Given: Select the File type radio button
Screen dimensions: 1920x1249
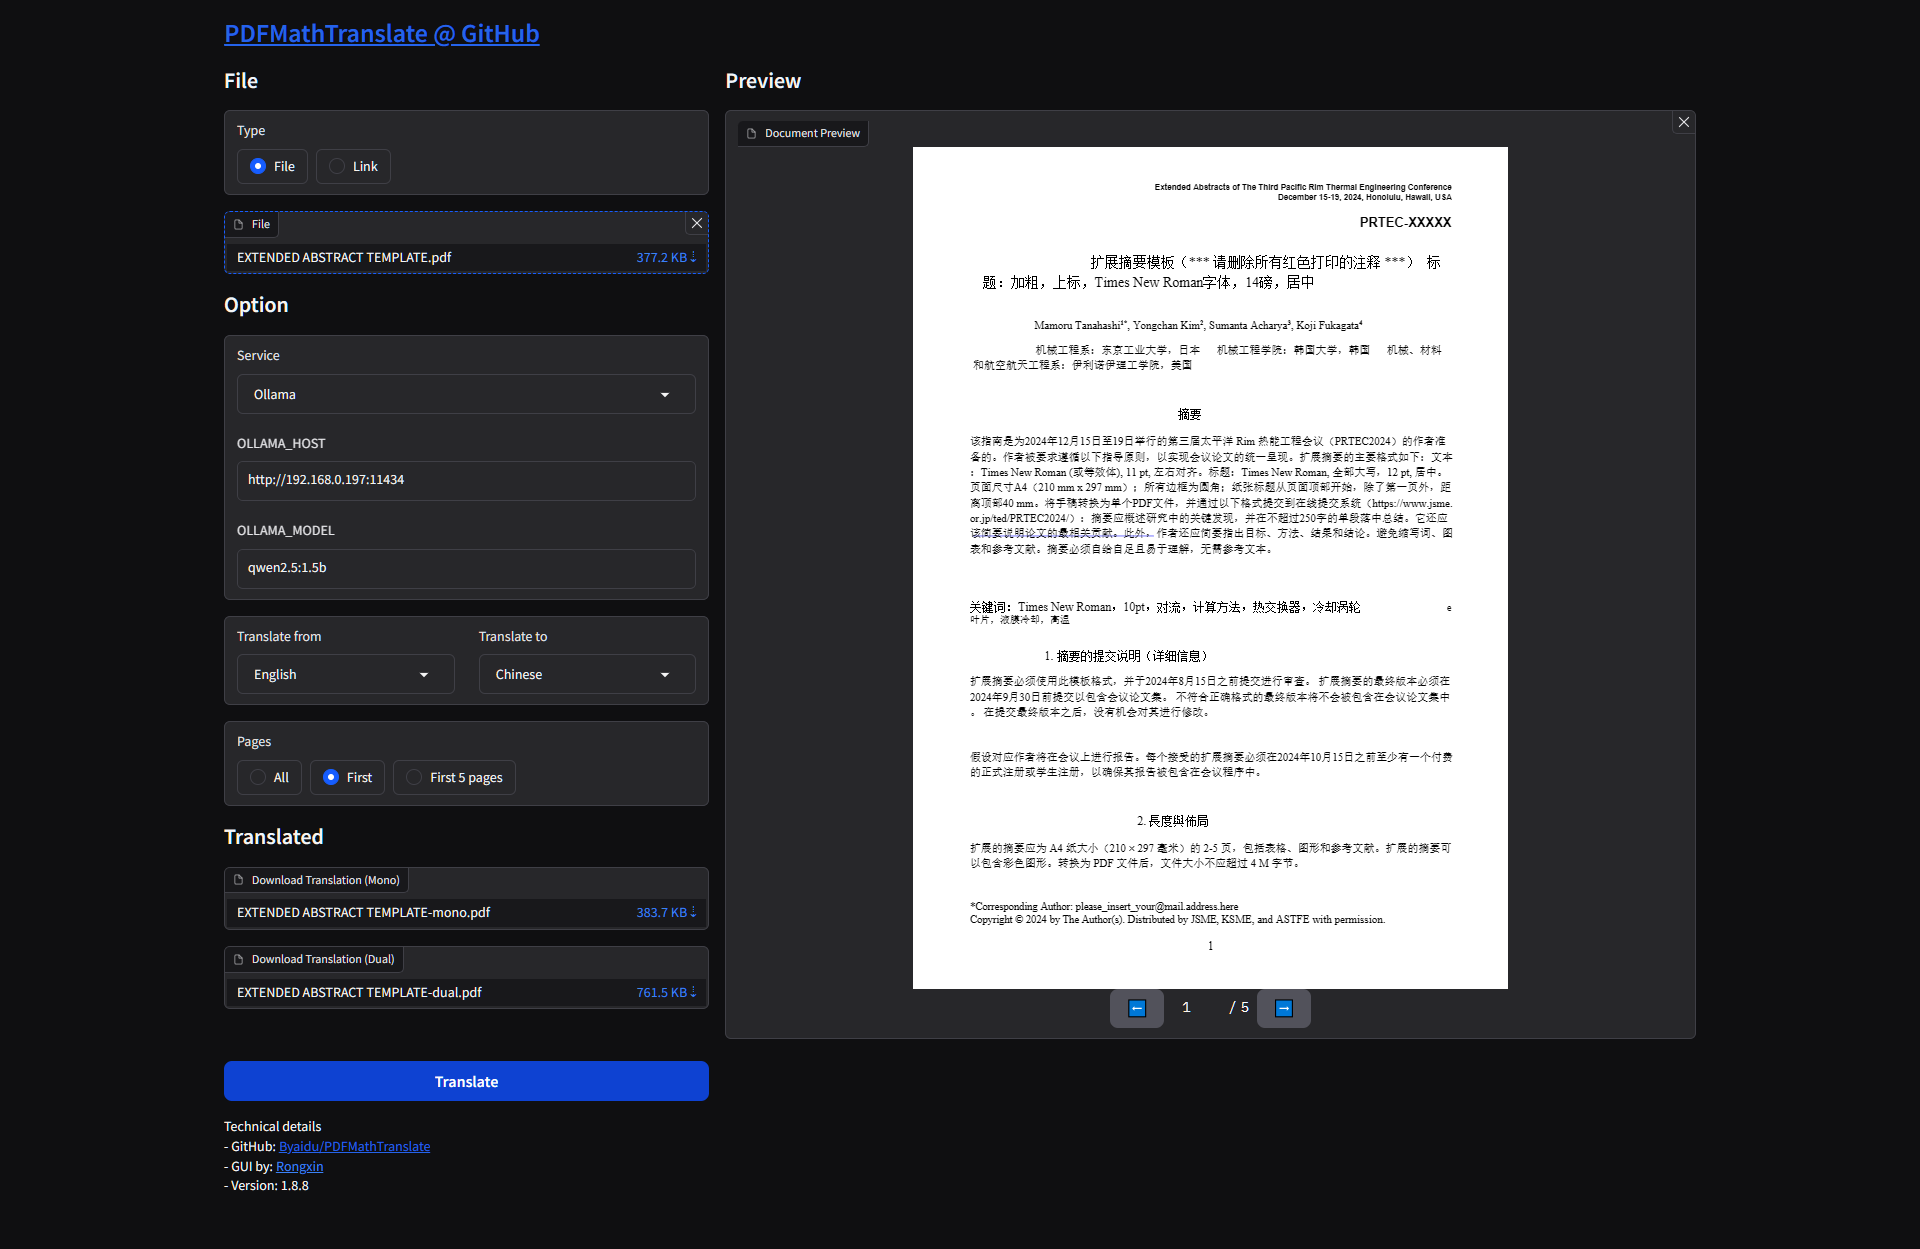Looking at the screenshot, I should click(x=258, y=167).
